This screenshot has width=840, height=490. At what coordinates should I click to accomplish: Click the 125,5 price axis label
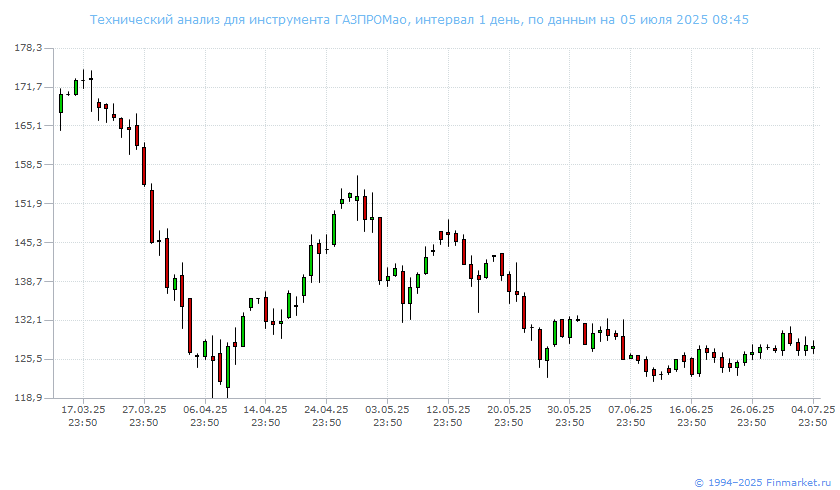click(28, 359)
